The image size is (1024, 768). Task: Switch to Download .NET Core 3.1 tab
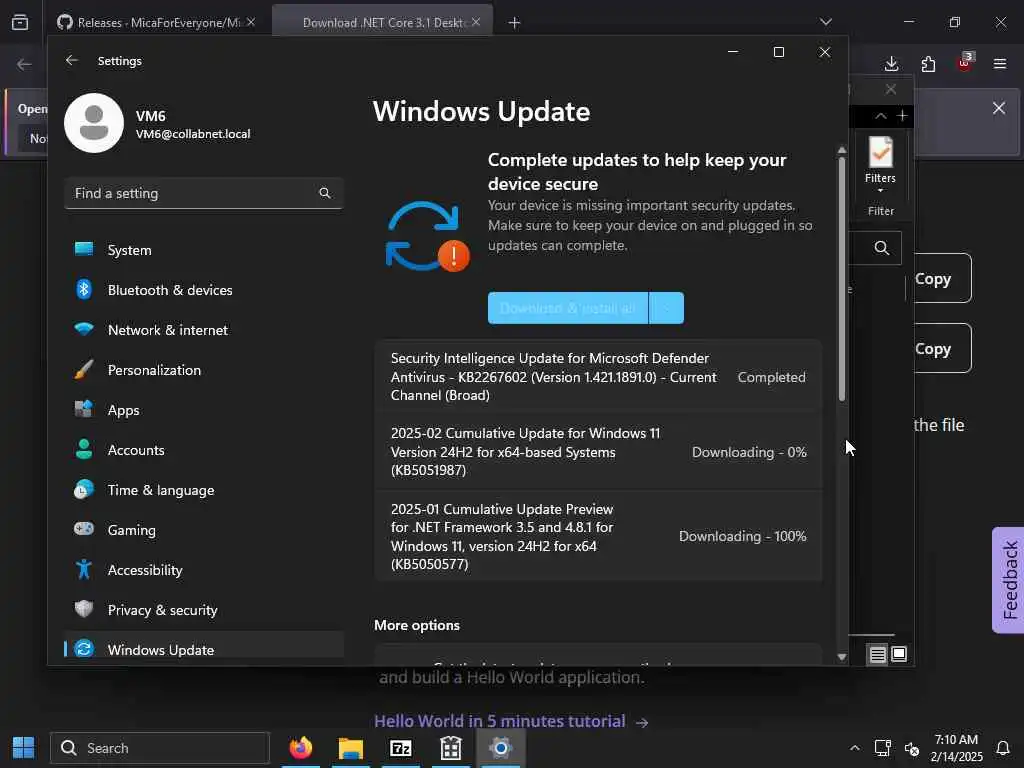[x=382, y=22]
